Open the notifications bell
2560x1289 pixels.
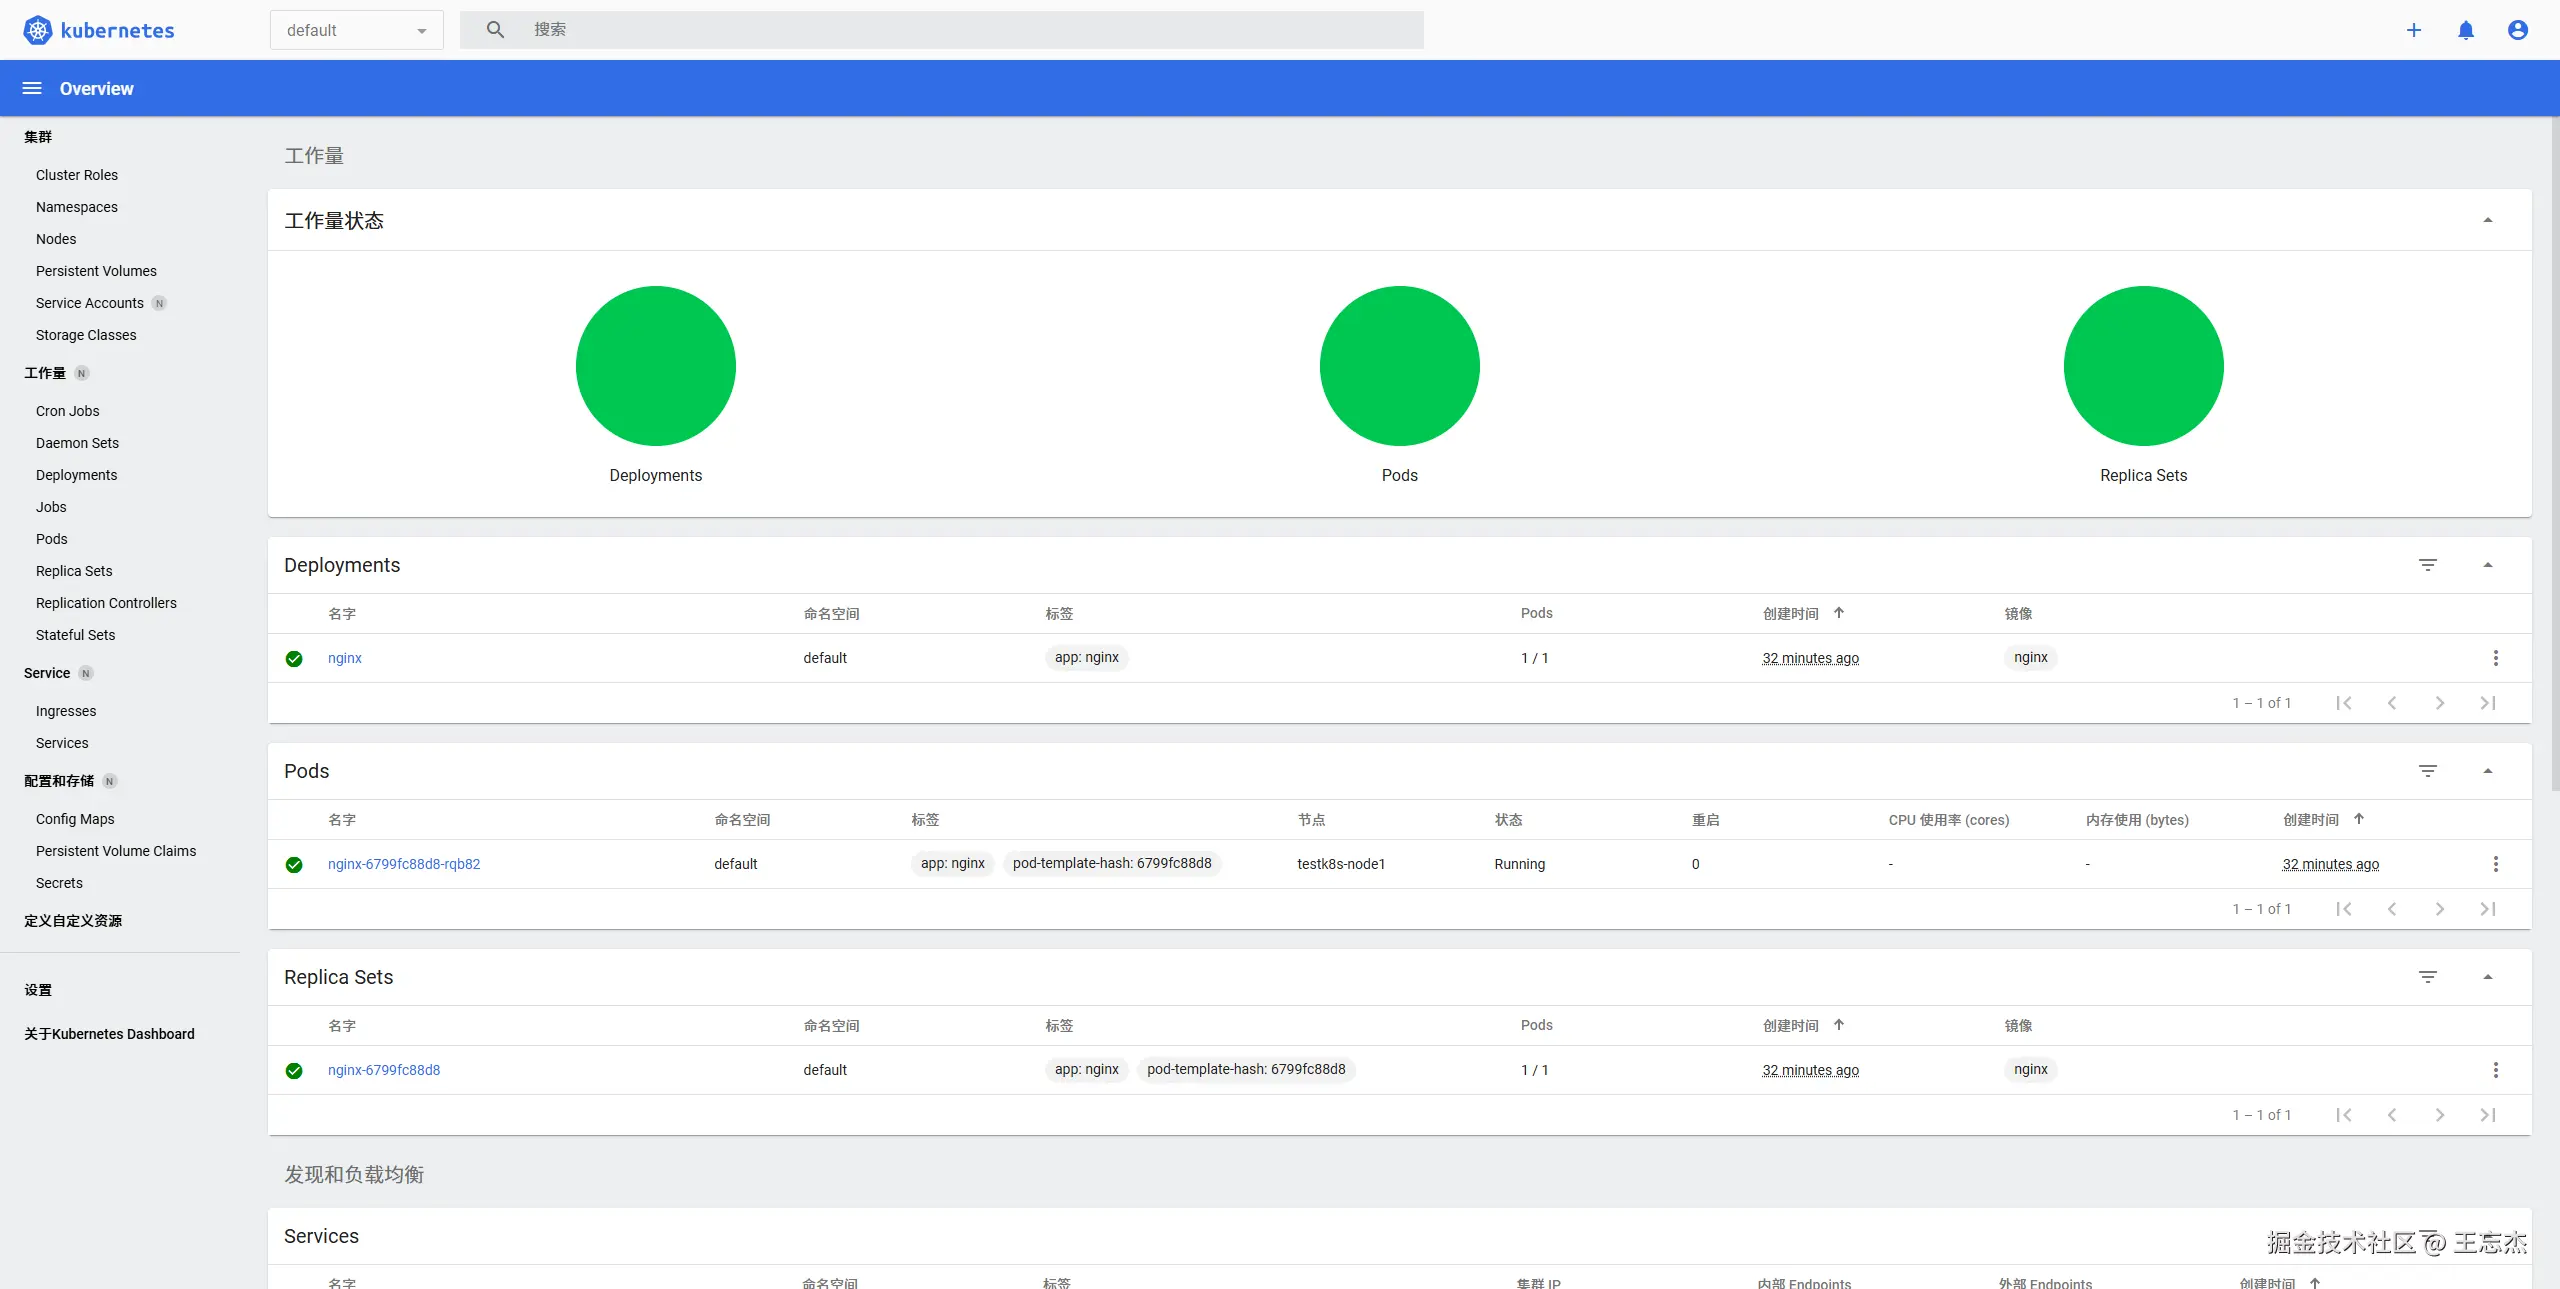(x=2465, y=30)
